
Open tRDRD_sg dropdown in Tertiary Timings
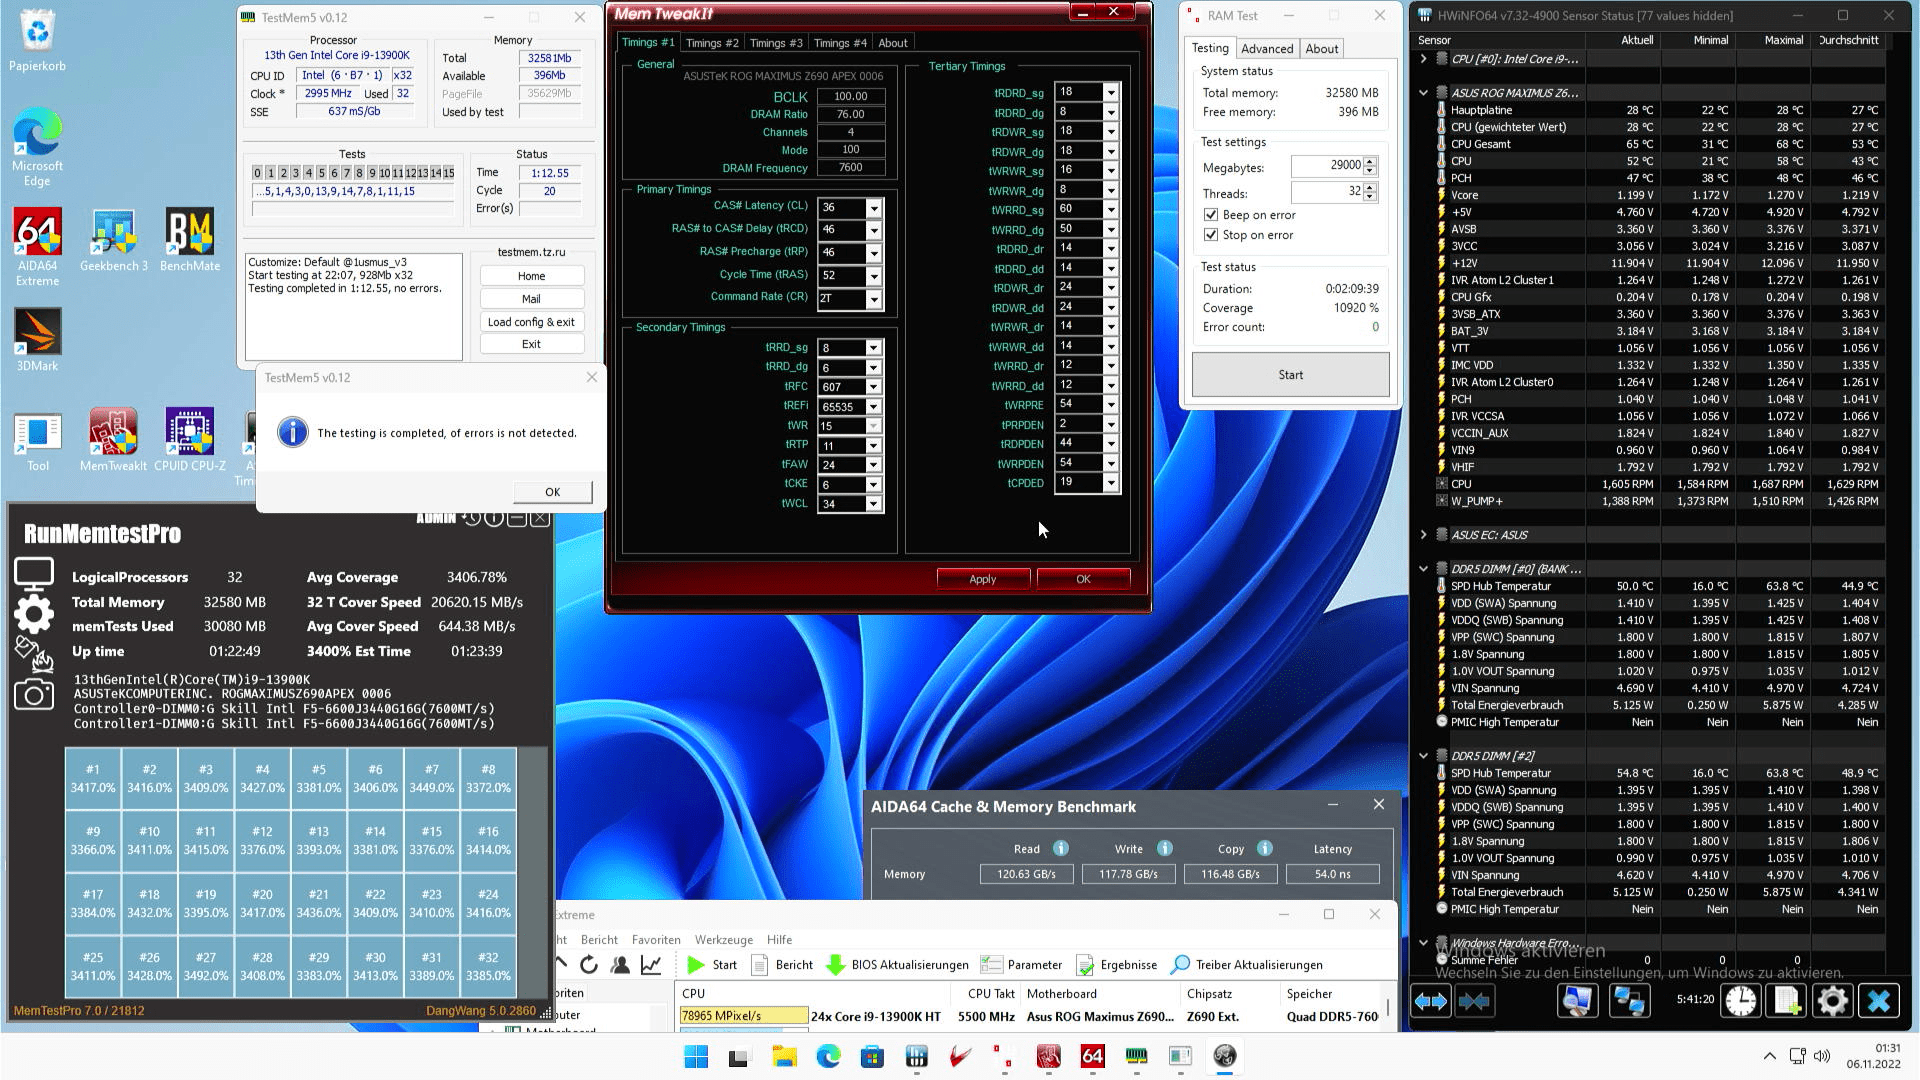(x=1111, y=92)
